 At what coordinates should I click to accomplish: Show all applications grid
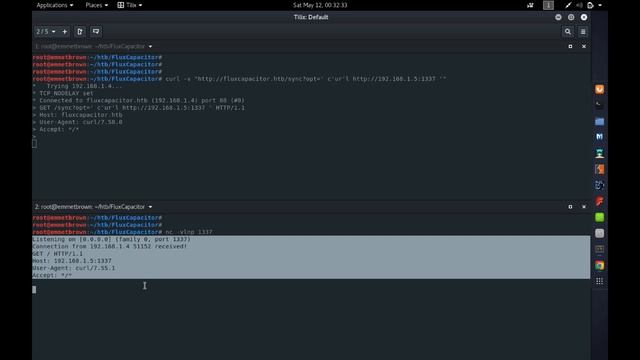tap(599, 281)
